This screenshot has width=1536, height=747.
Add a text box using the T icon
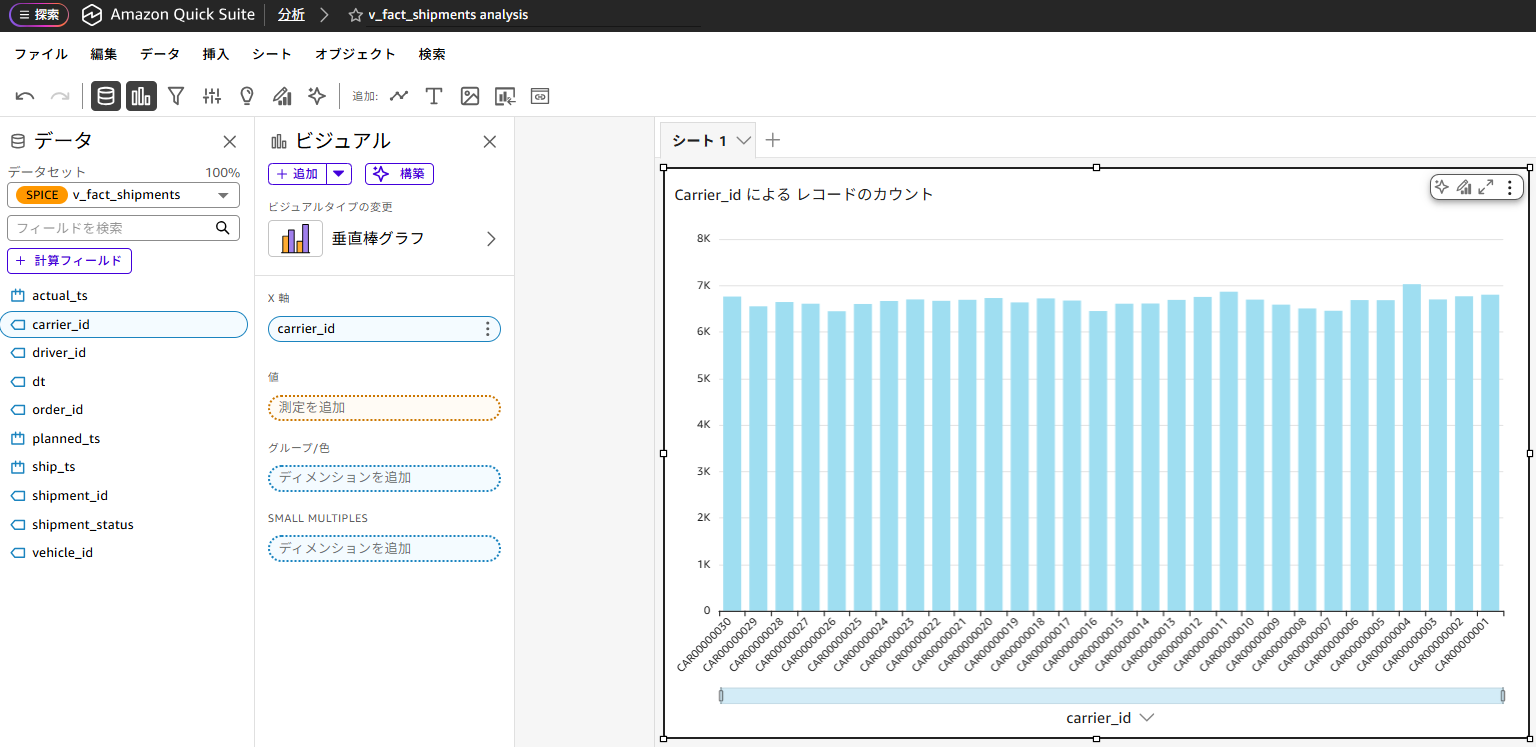pos(434,96)
